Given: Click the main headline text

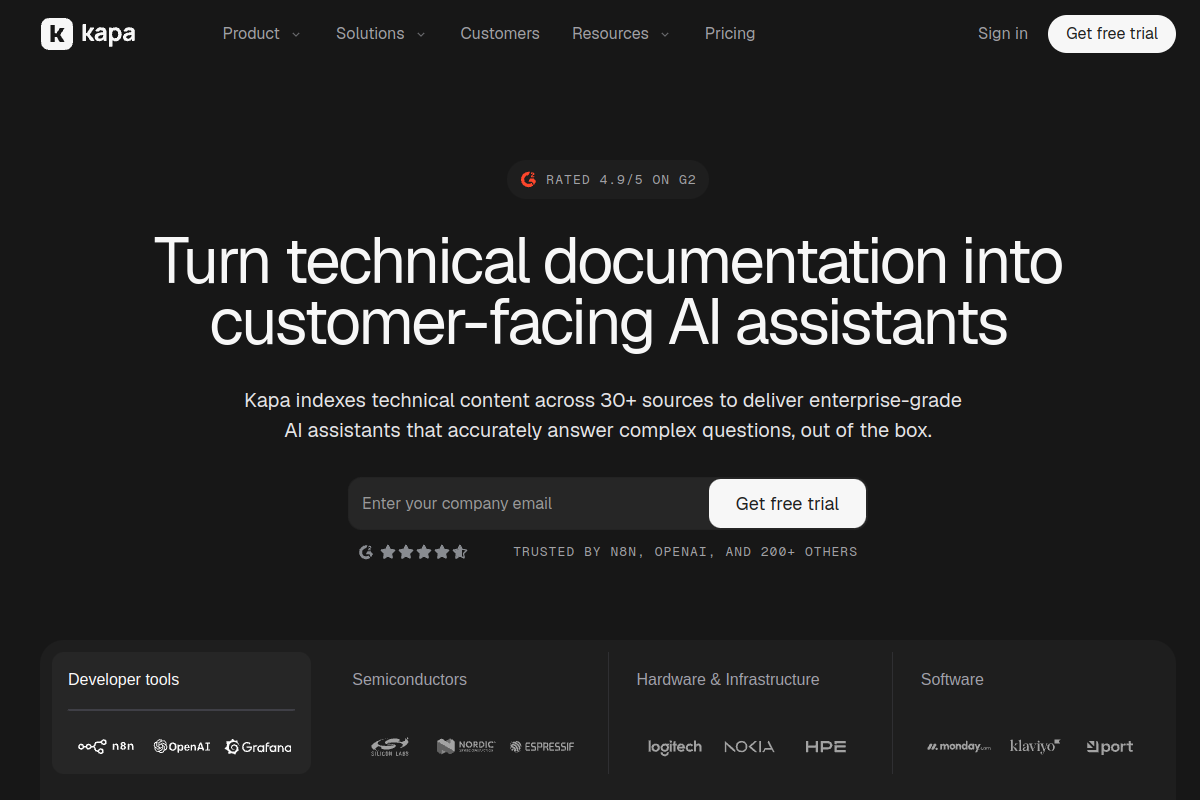Looking at the screenshot, I should (x=608, y=291).
